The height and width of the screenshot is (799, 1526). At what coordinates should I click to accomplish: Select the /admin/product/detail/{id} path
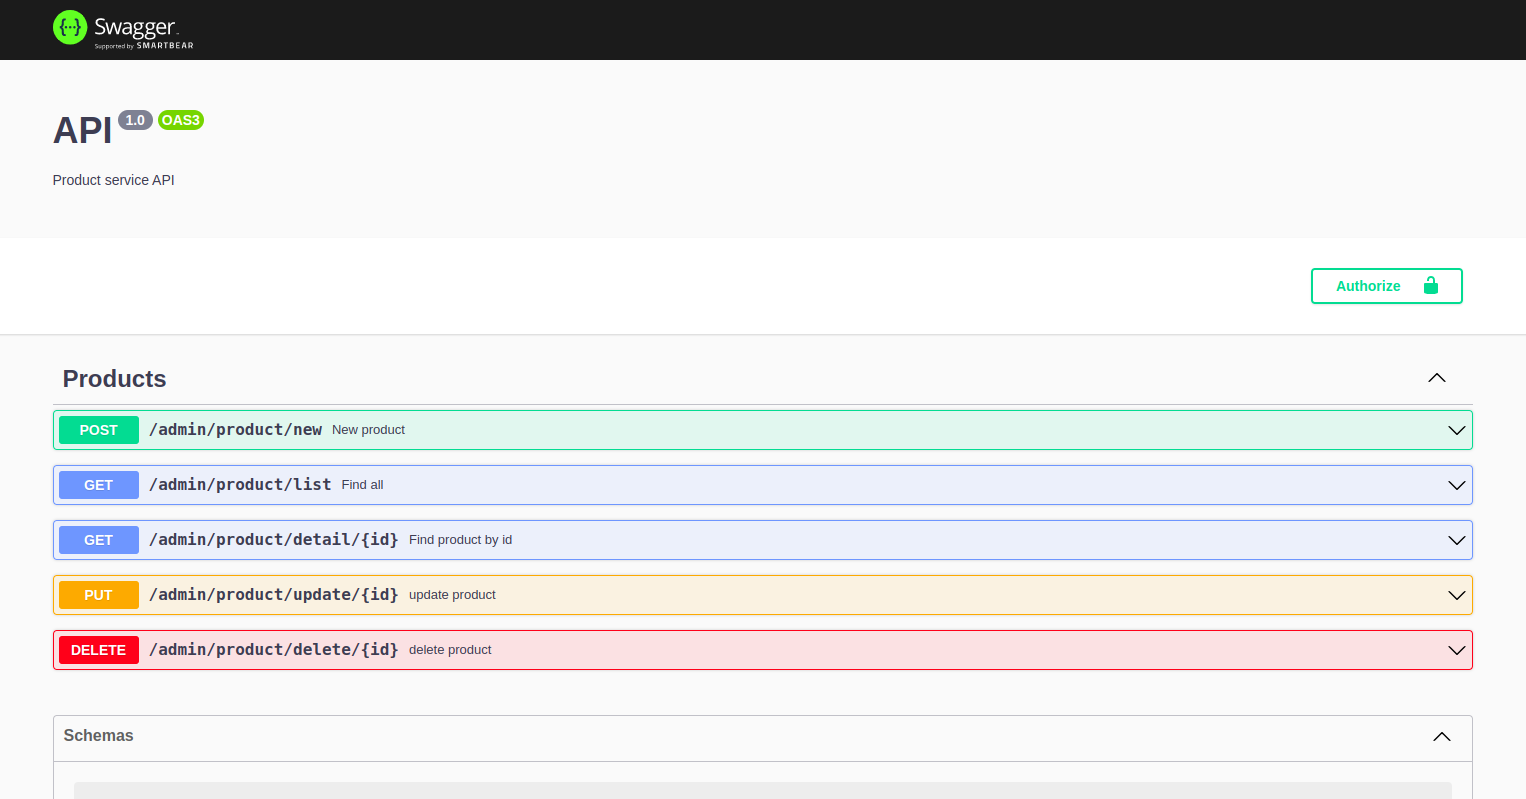click(273, 540)
